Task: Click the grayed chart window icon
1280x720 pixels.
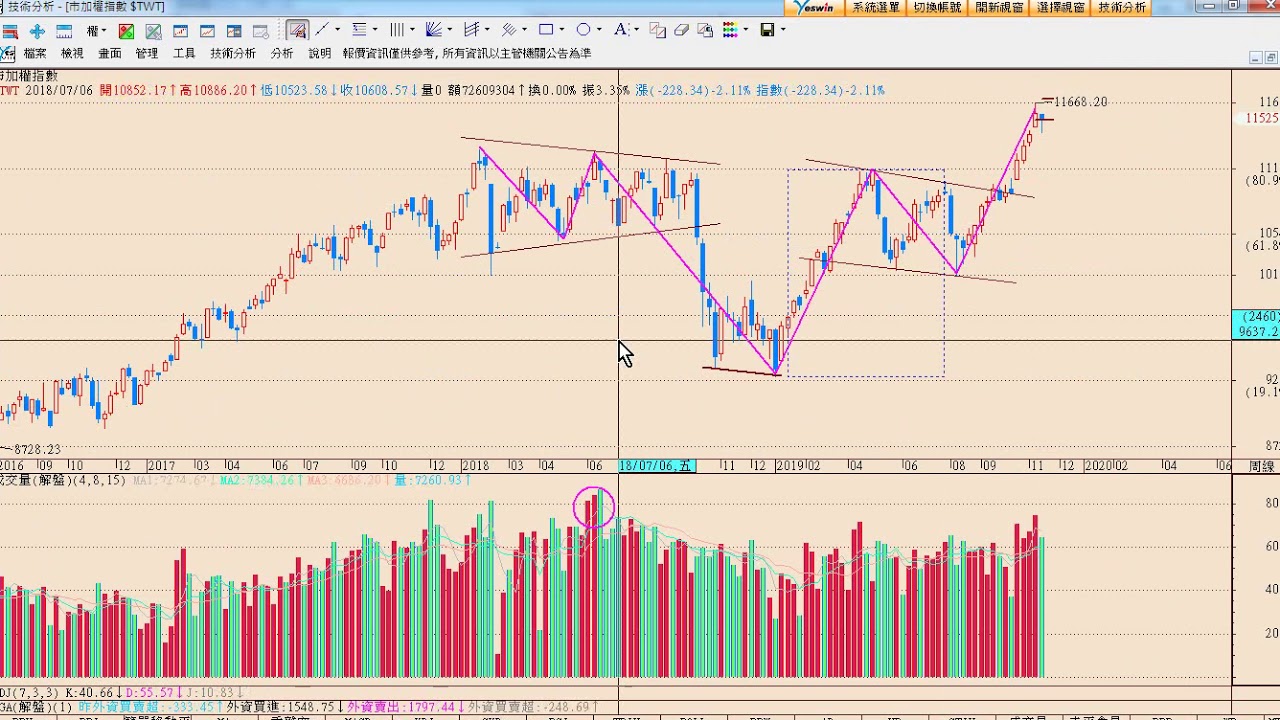Action: tap(261, 31)
